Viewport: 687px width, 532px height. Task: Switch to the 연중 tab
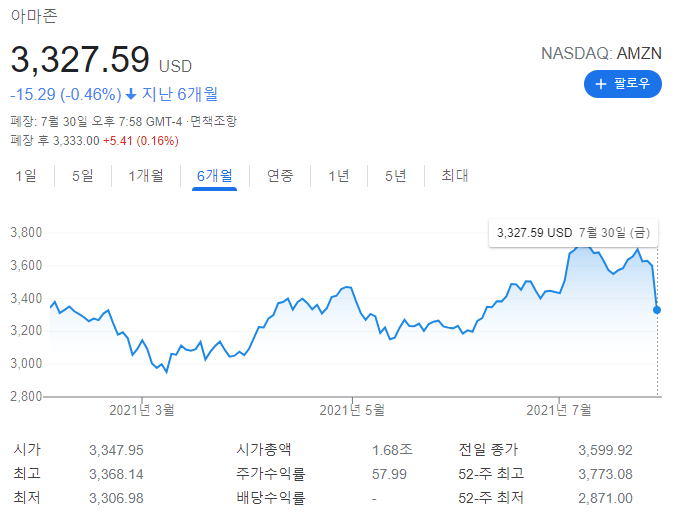click(x=280, y=176)
